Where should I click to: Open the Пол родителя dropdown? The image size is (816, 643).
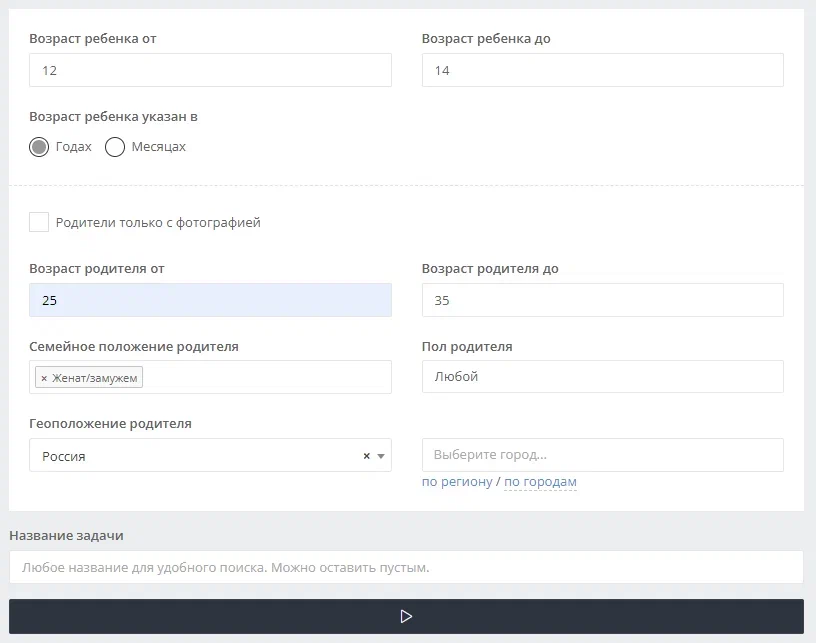602,377
